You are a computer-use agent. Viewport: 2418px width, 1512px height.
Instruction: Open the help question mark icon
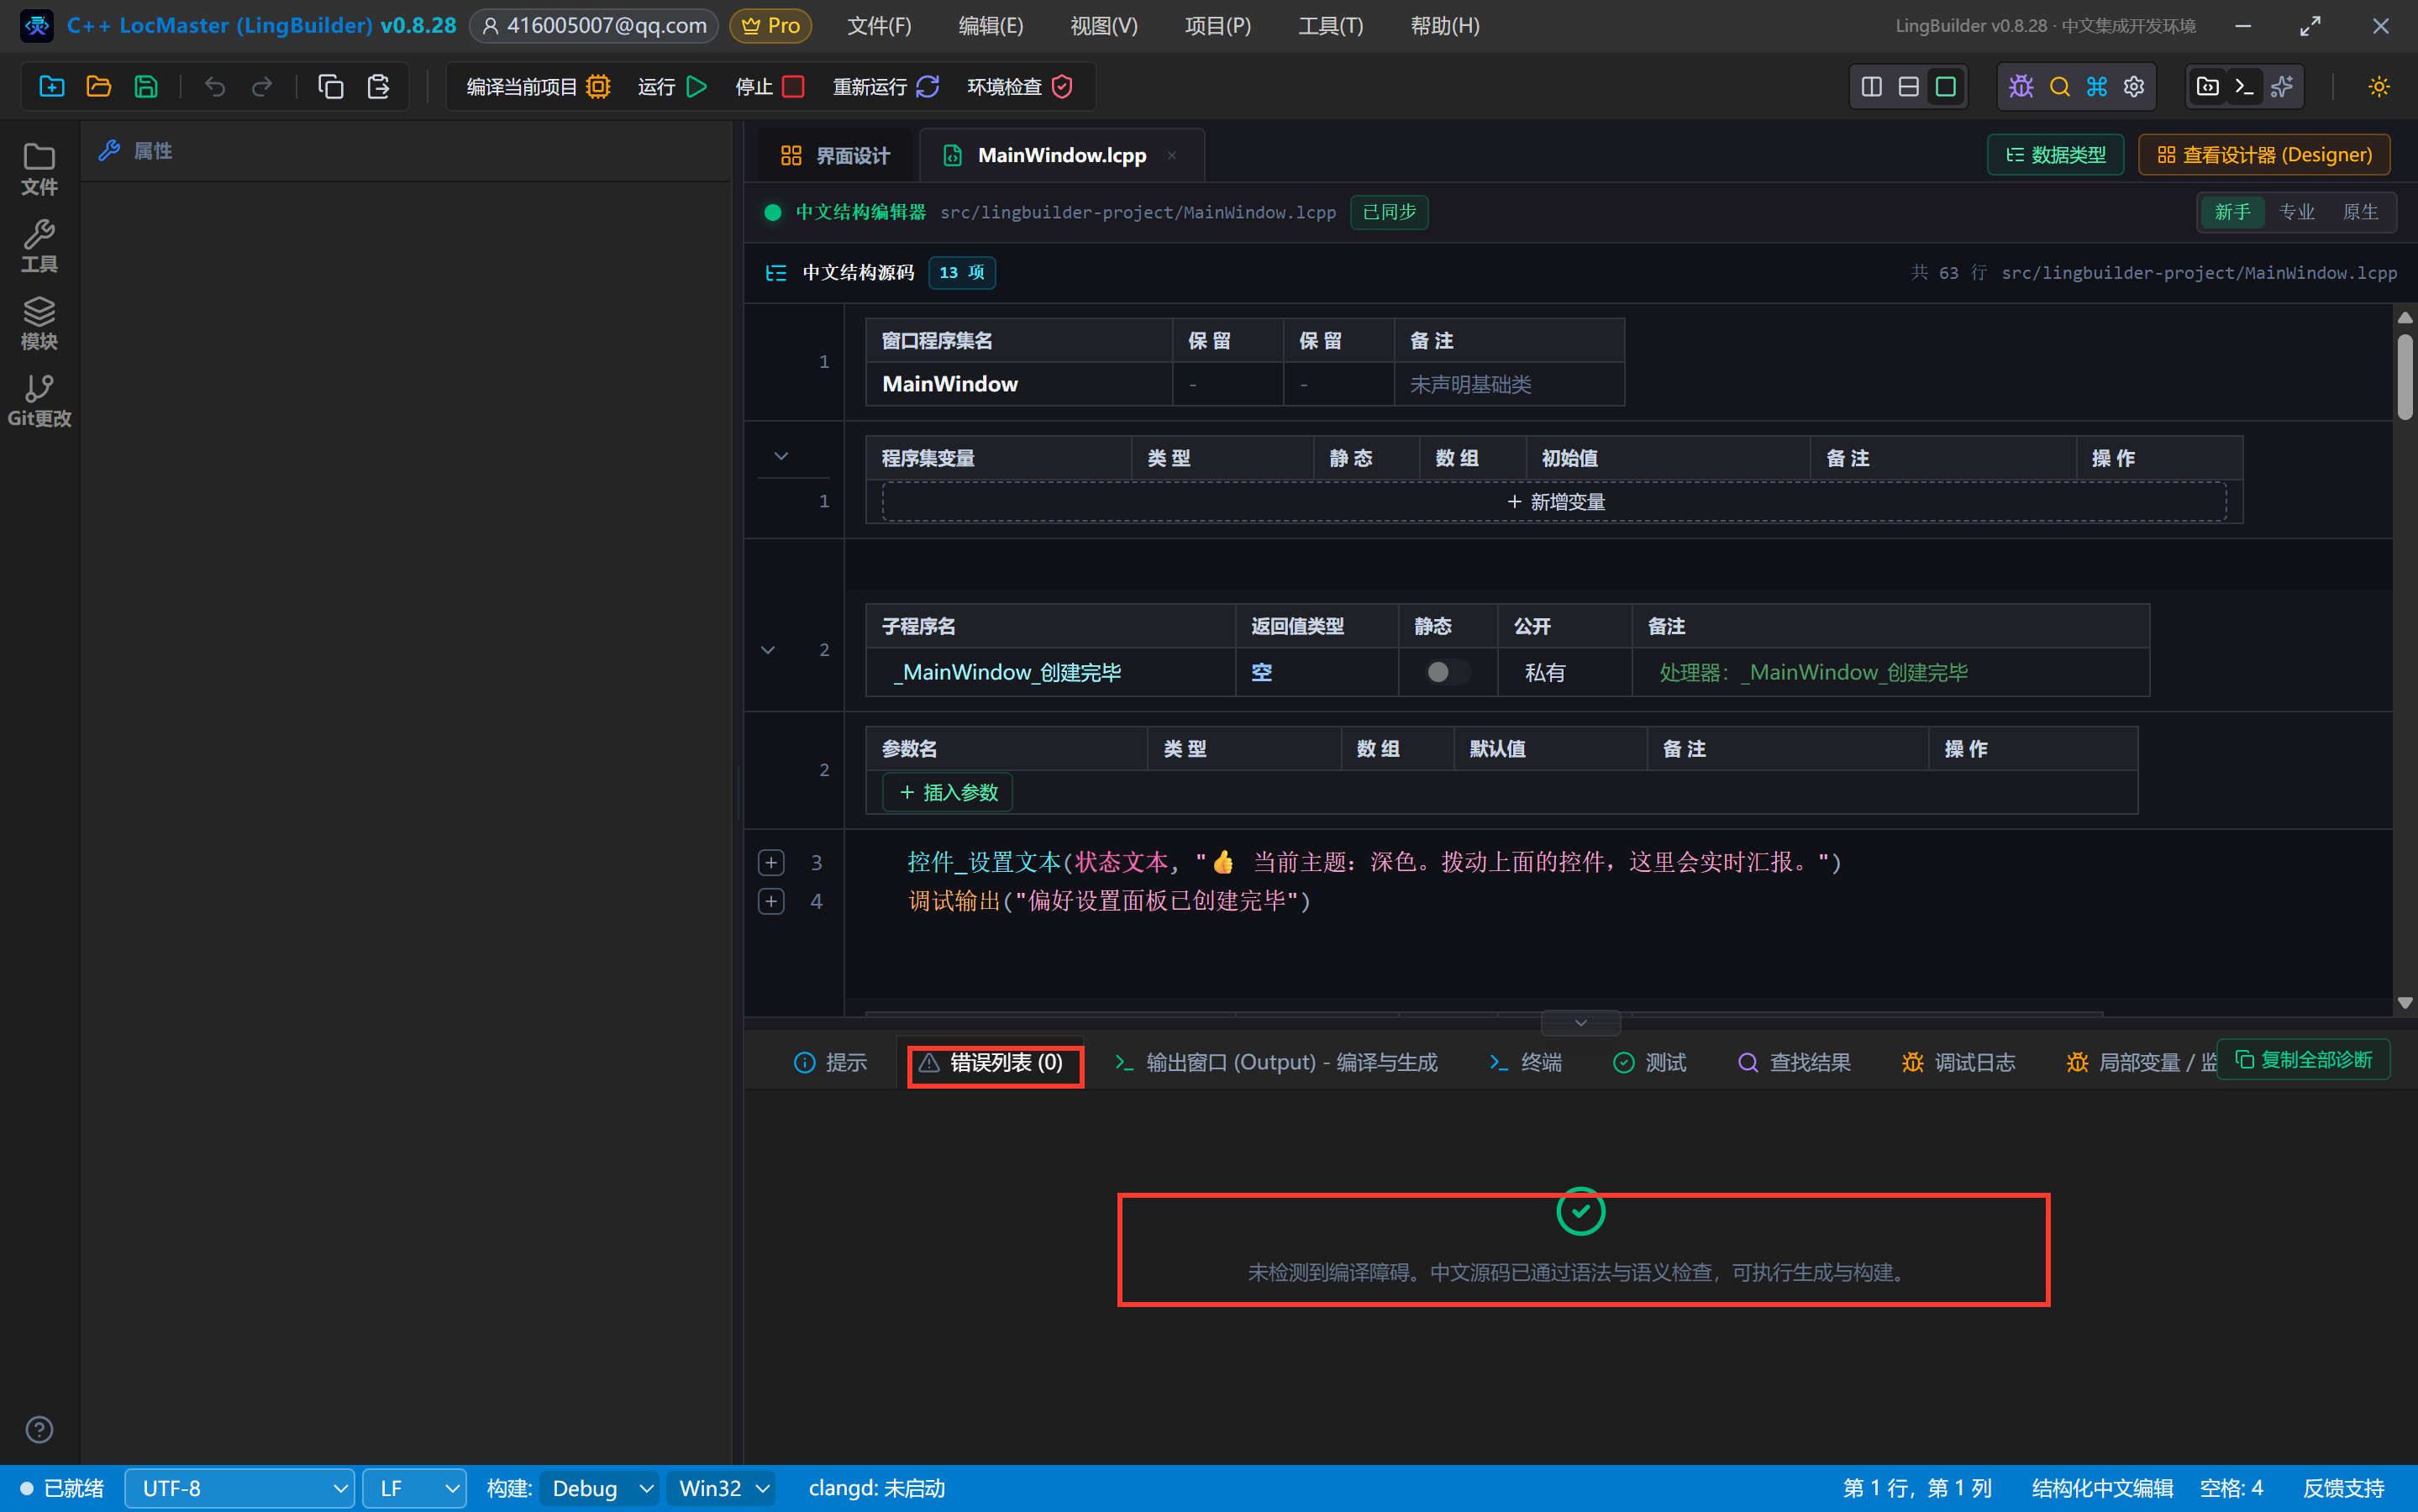point(39,1429)
